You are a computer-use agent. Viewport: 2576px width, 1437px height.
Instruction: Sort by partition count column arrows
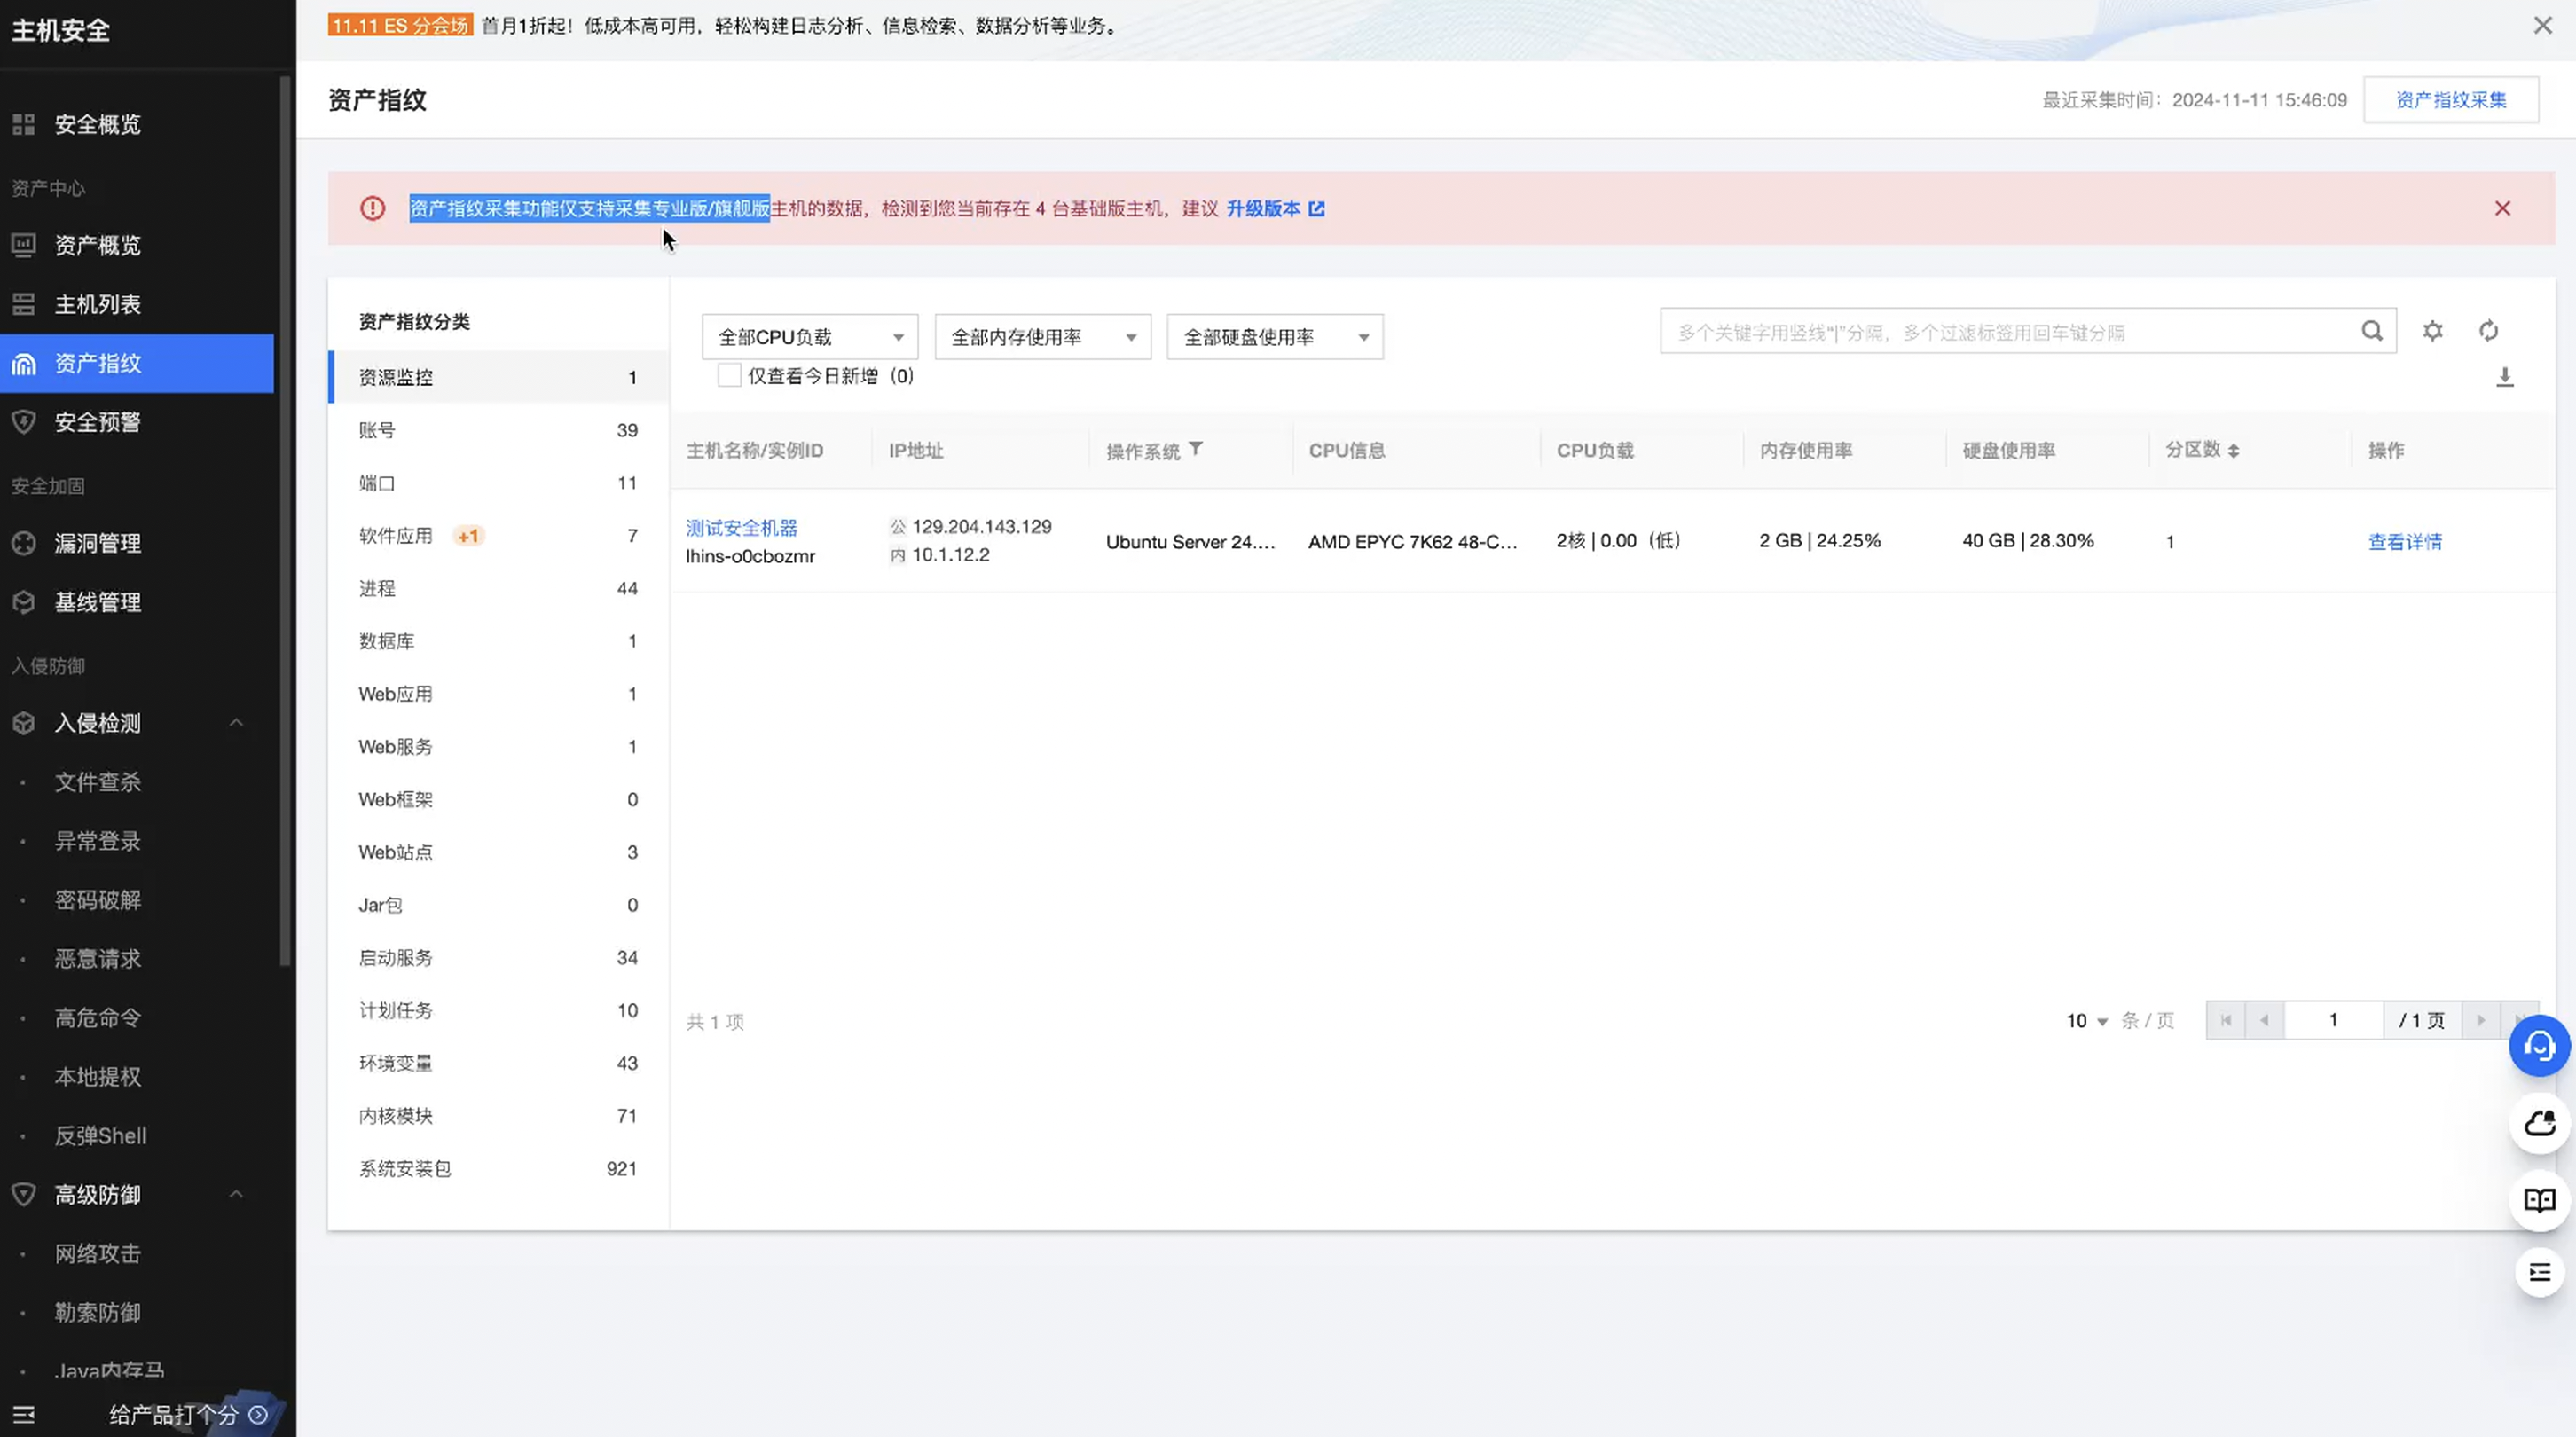(x=2233, y=451)
